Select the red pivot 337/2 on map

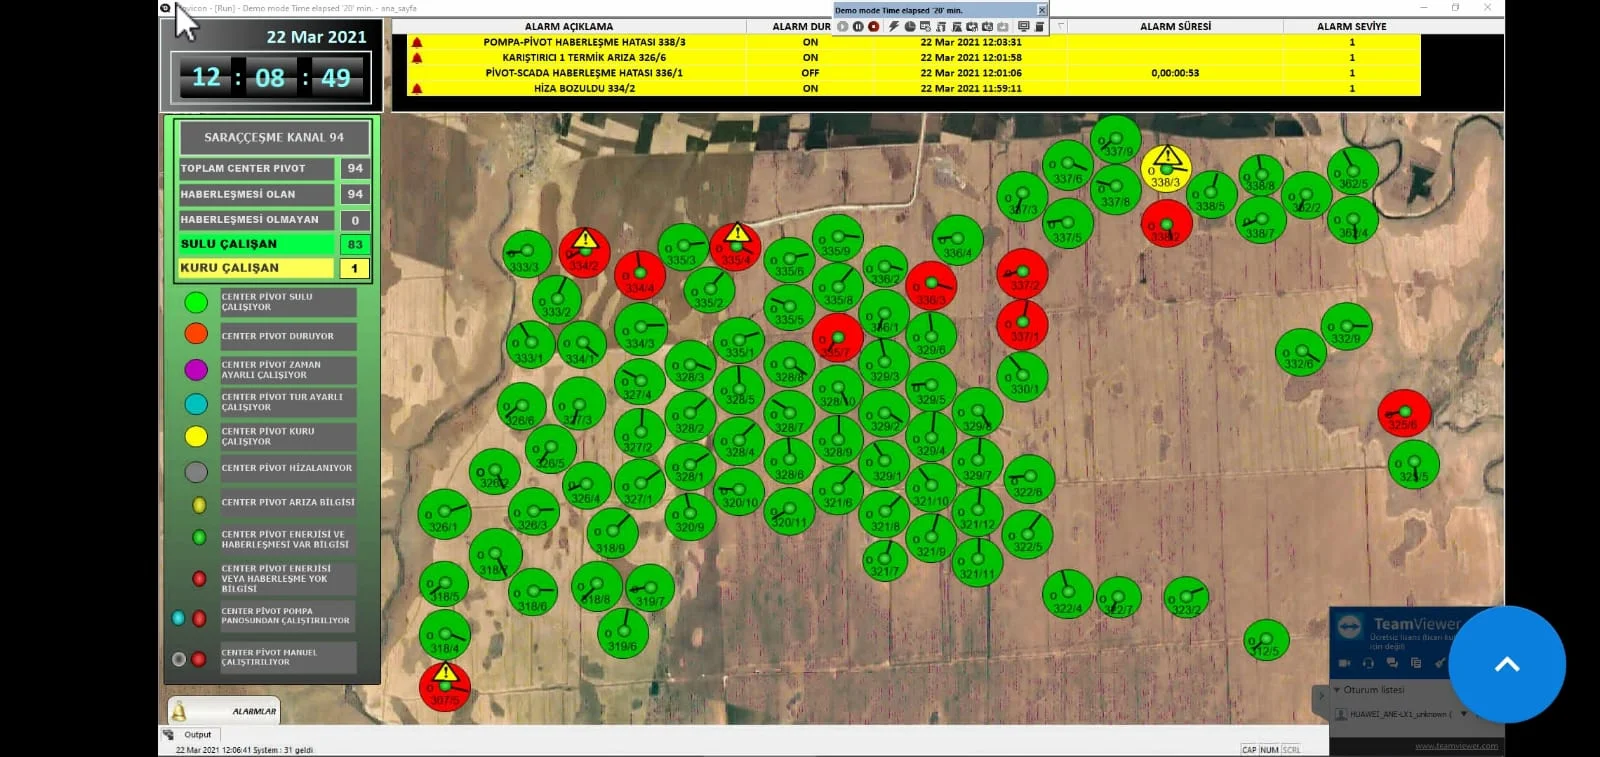pos(1022,272)
